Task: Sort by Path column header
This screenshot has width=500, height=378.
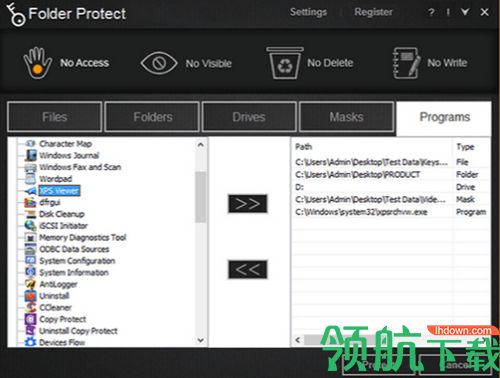Action: [304, 147]
